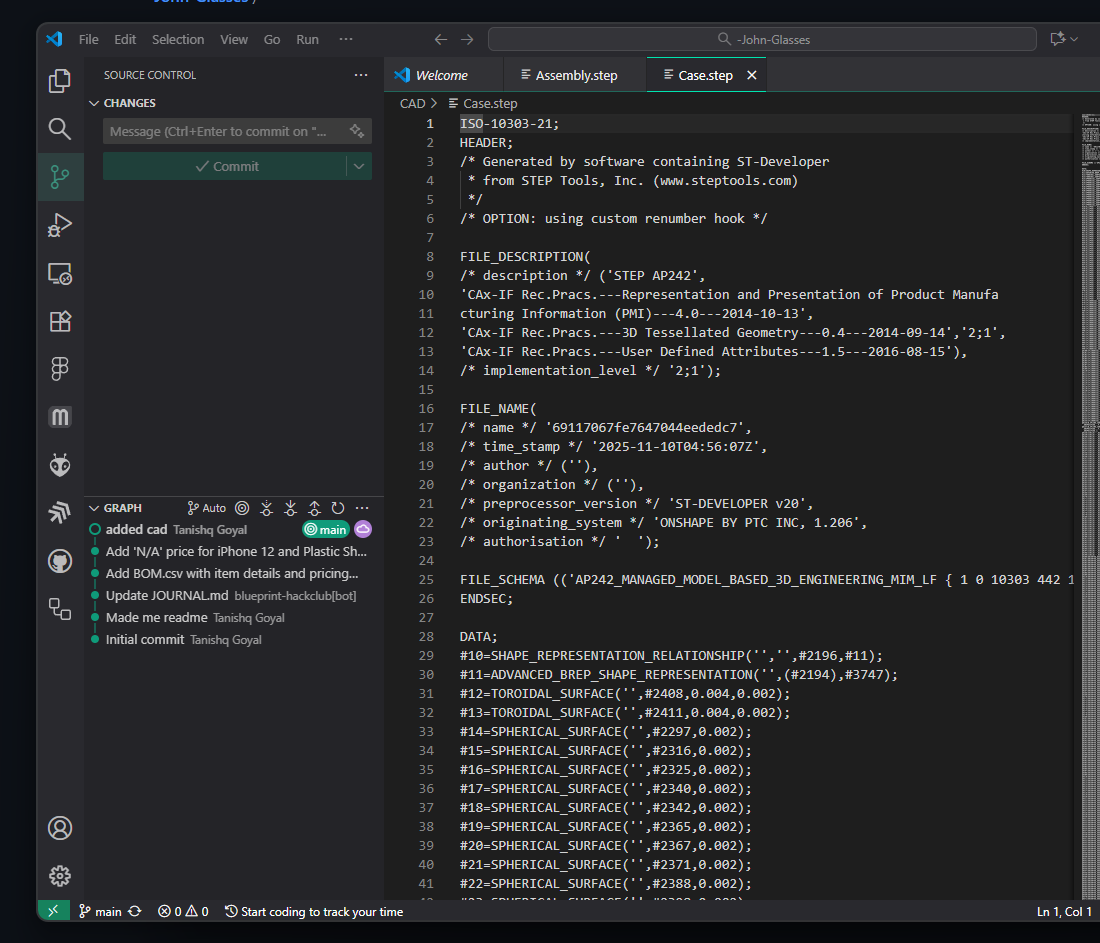1100x943 pixels.
Task: Open the Commit button dropdown arrow
Action: pyautogui.click(x=359, y=167)
